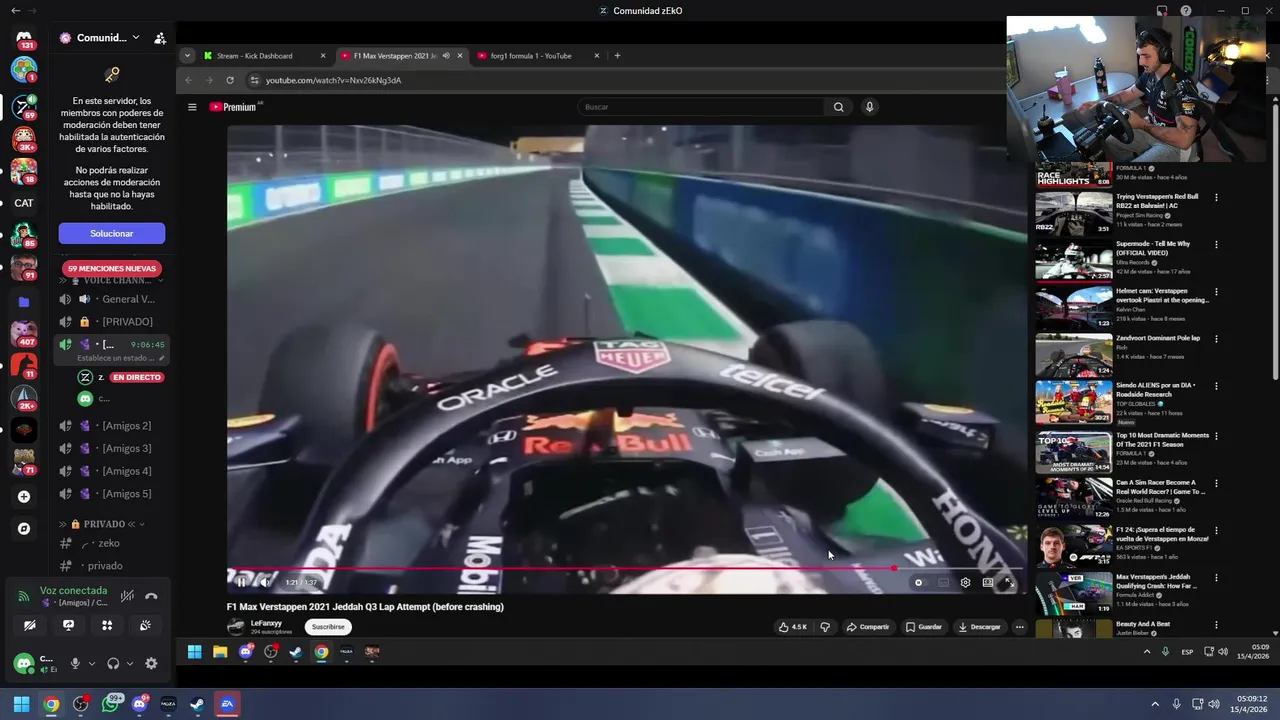Open the zeko text channel
This screenshot has height=720, width=1280.
point(112,543)
